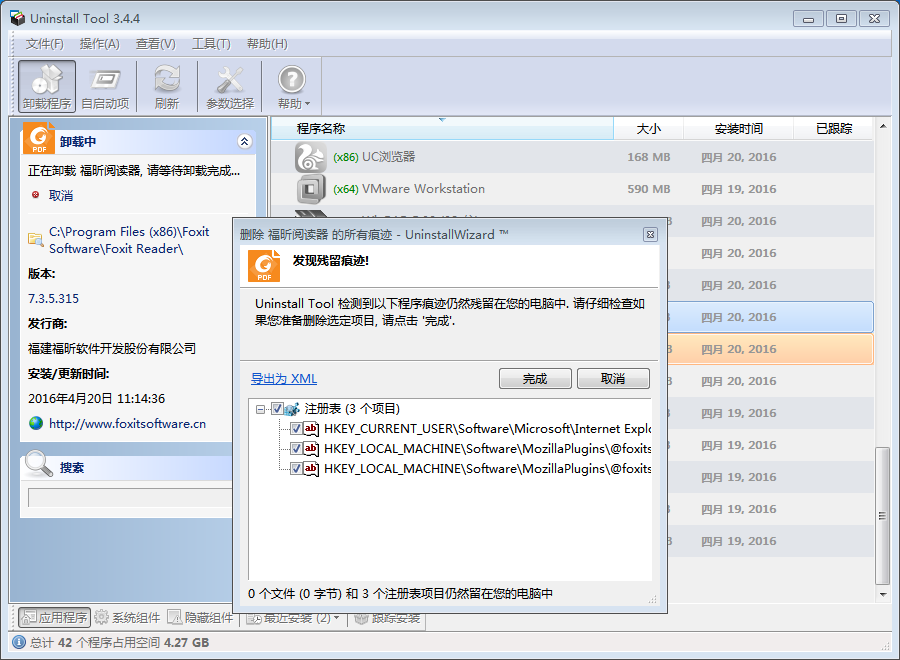
Task: Select the VMware Workstation program icon
Action: (310, 189)
